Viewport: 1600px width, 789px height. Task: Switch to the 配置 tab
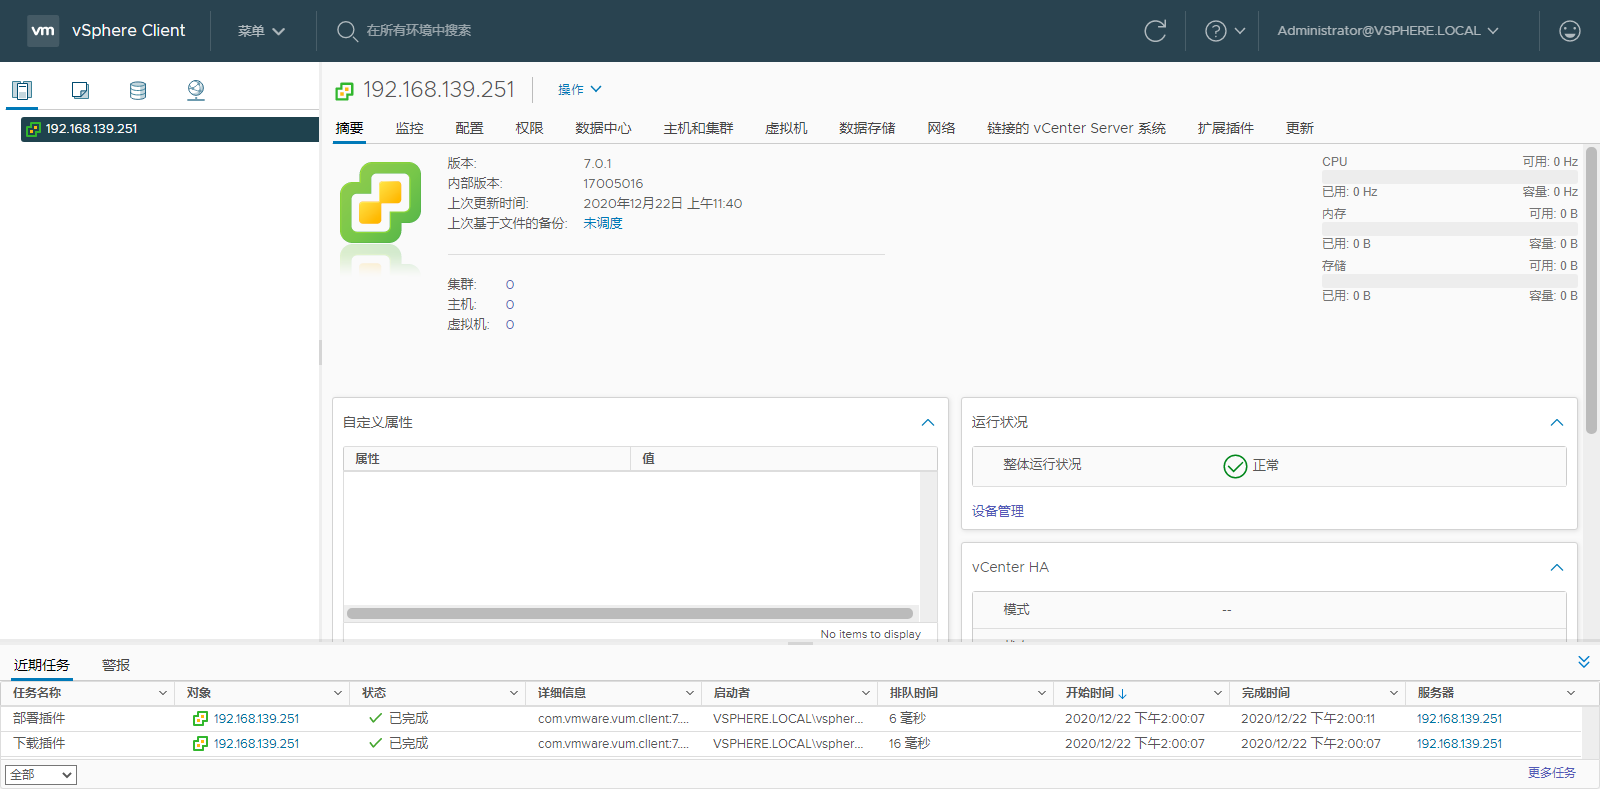click(470, 128)
